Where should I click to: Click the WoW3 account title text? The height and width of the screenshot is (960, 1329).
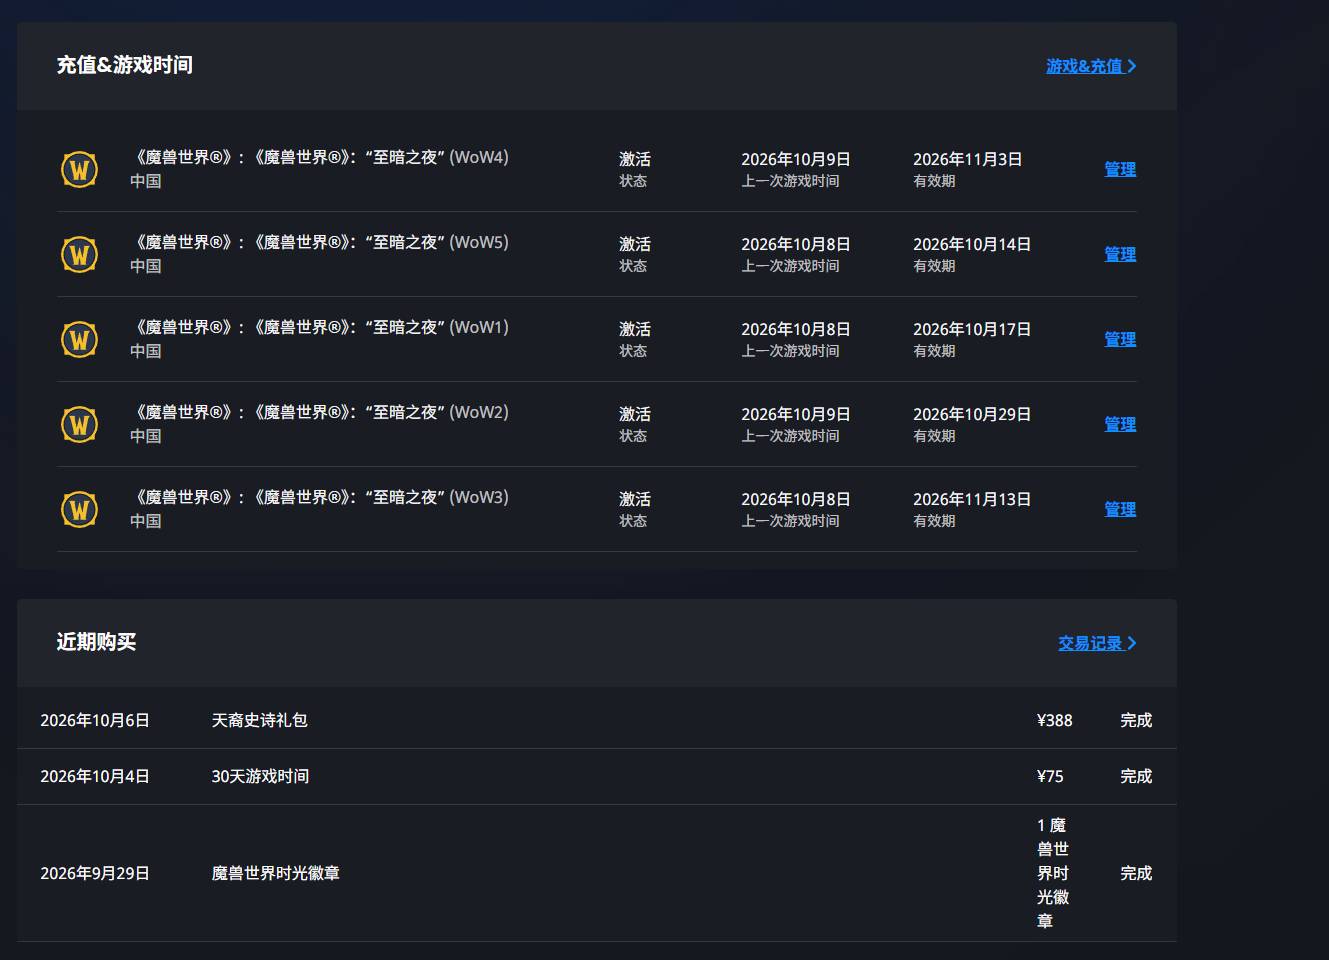tap(320, 497)
